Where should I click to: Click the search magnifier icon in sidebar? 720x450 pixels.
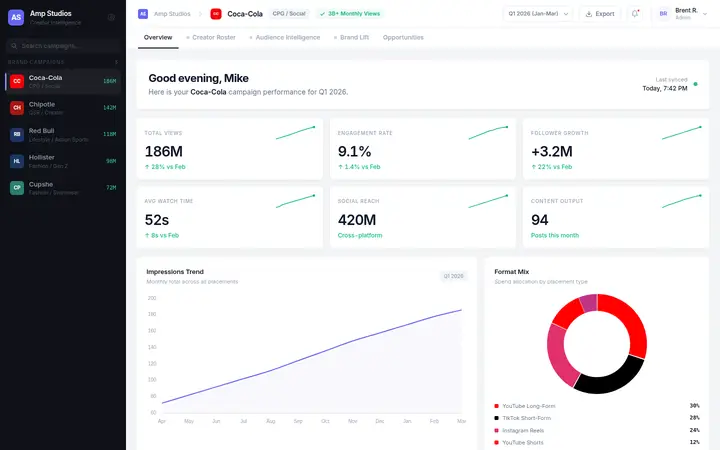pos(14,46)
